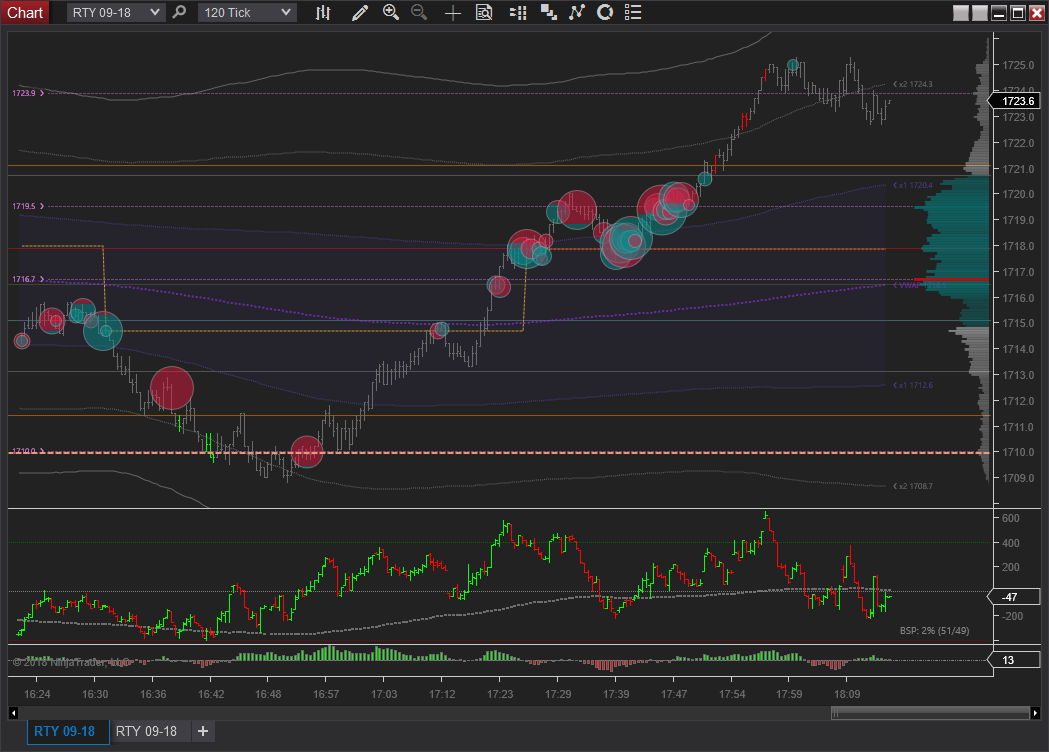The height and width of the screenshot is (752, 1049).
Task: Click the 16:57 time axis label
Action: 326,694
